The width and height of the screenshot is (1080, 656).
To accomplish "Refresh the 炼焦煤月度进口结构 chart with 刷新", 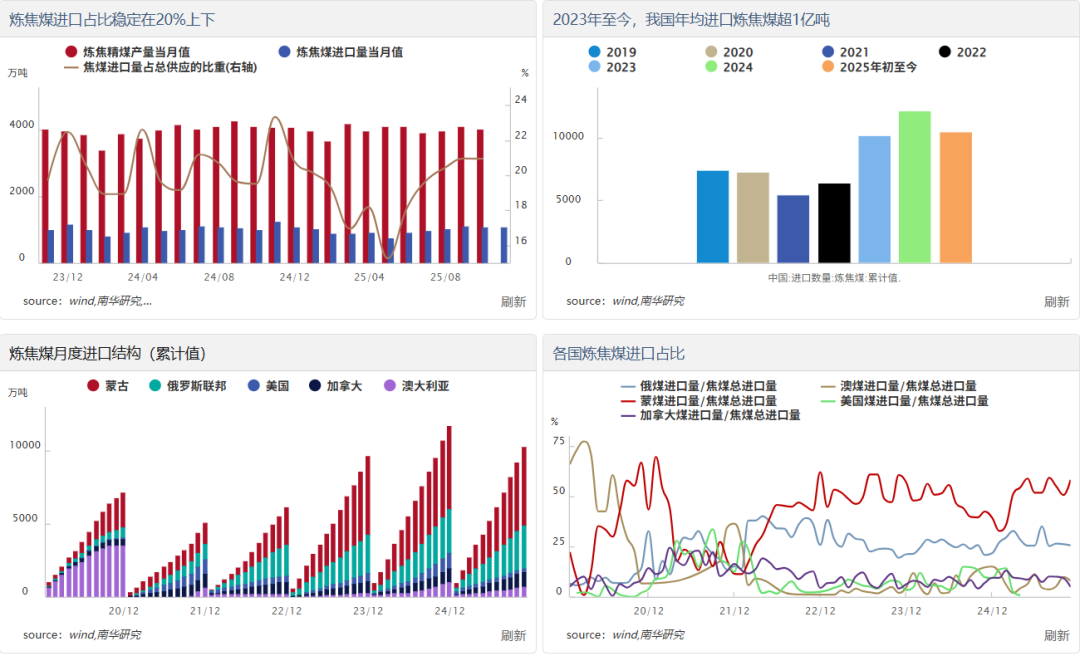I will 513,635.
